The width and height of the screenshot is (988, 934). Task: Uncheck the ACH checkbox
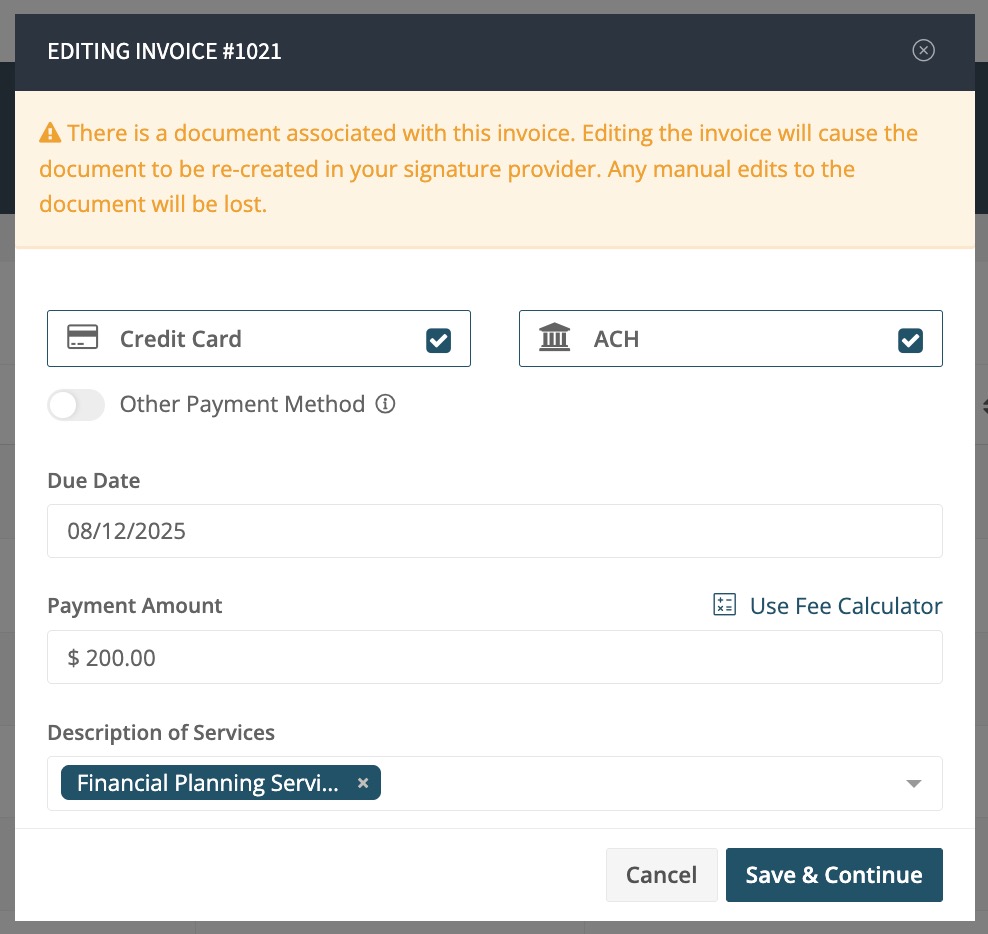click(x=910, y=340)
